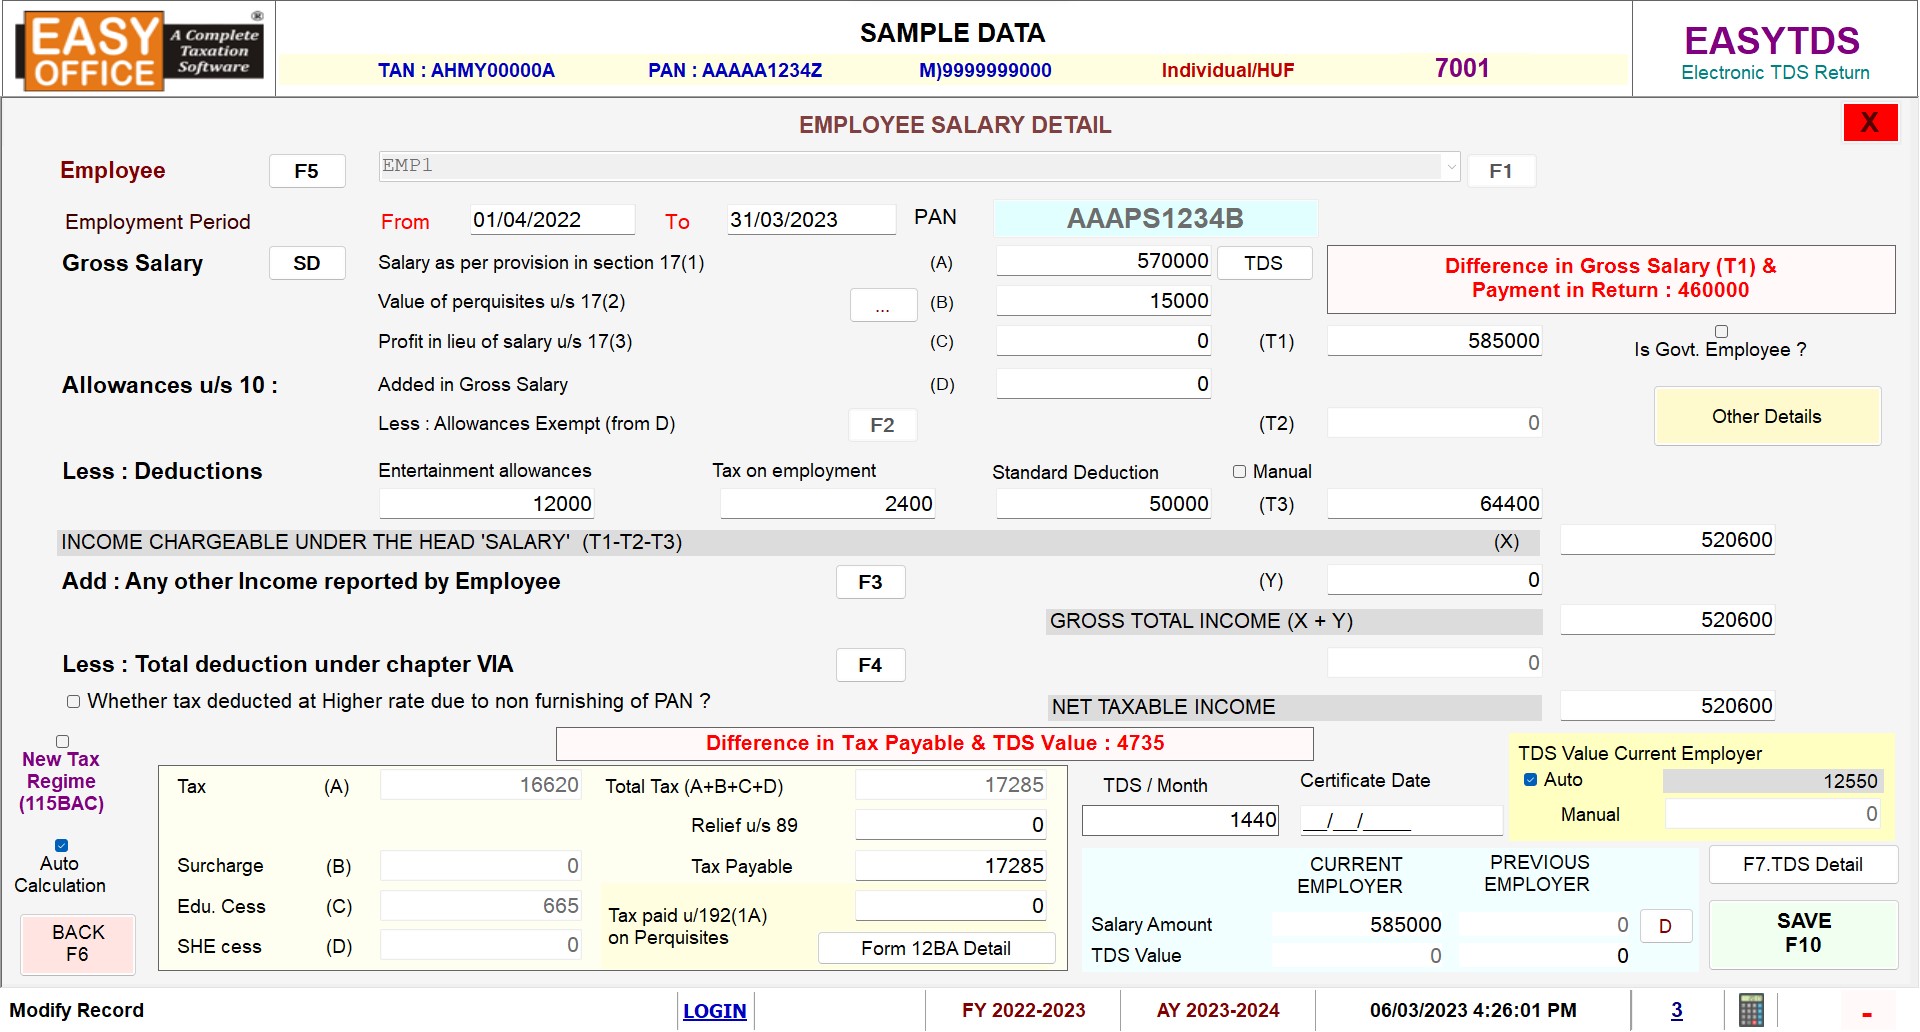
Task: Enable New Tax Regime 115BAC checkbox
Action: click(62, 741)
